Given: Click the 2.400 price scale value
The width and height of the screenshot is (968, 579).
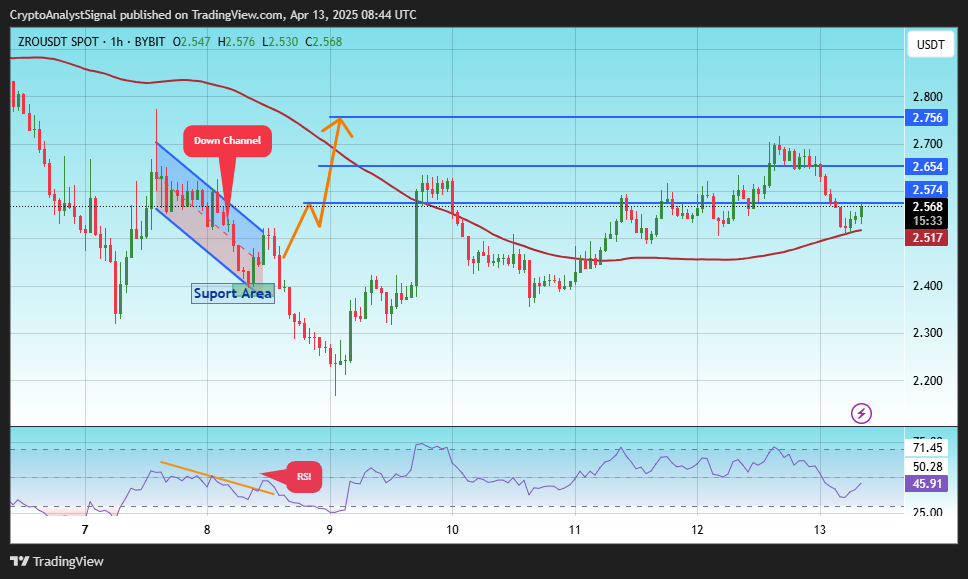Looking at the screenshot, I should (927, 286).
